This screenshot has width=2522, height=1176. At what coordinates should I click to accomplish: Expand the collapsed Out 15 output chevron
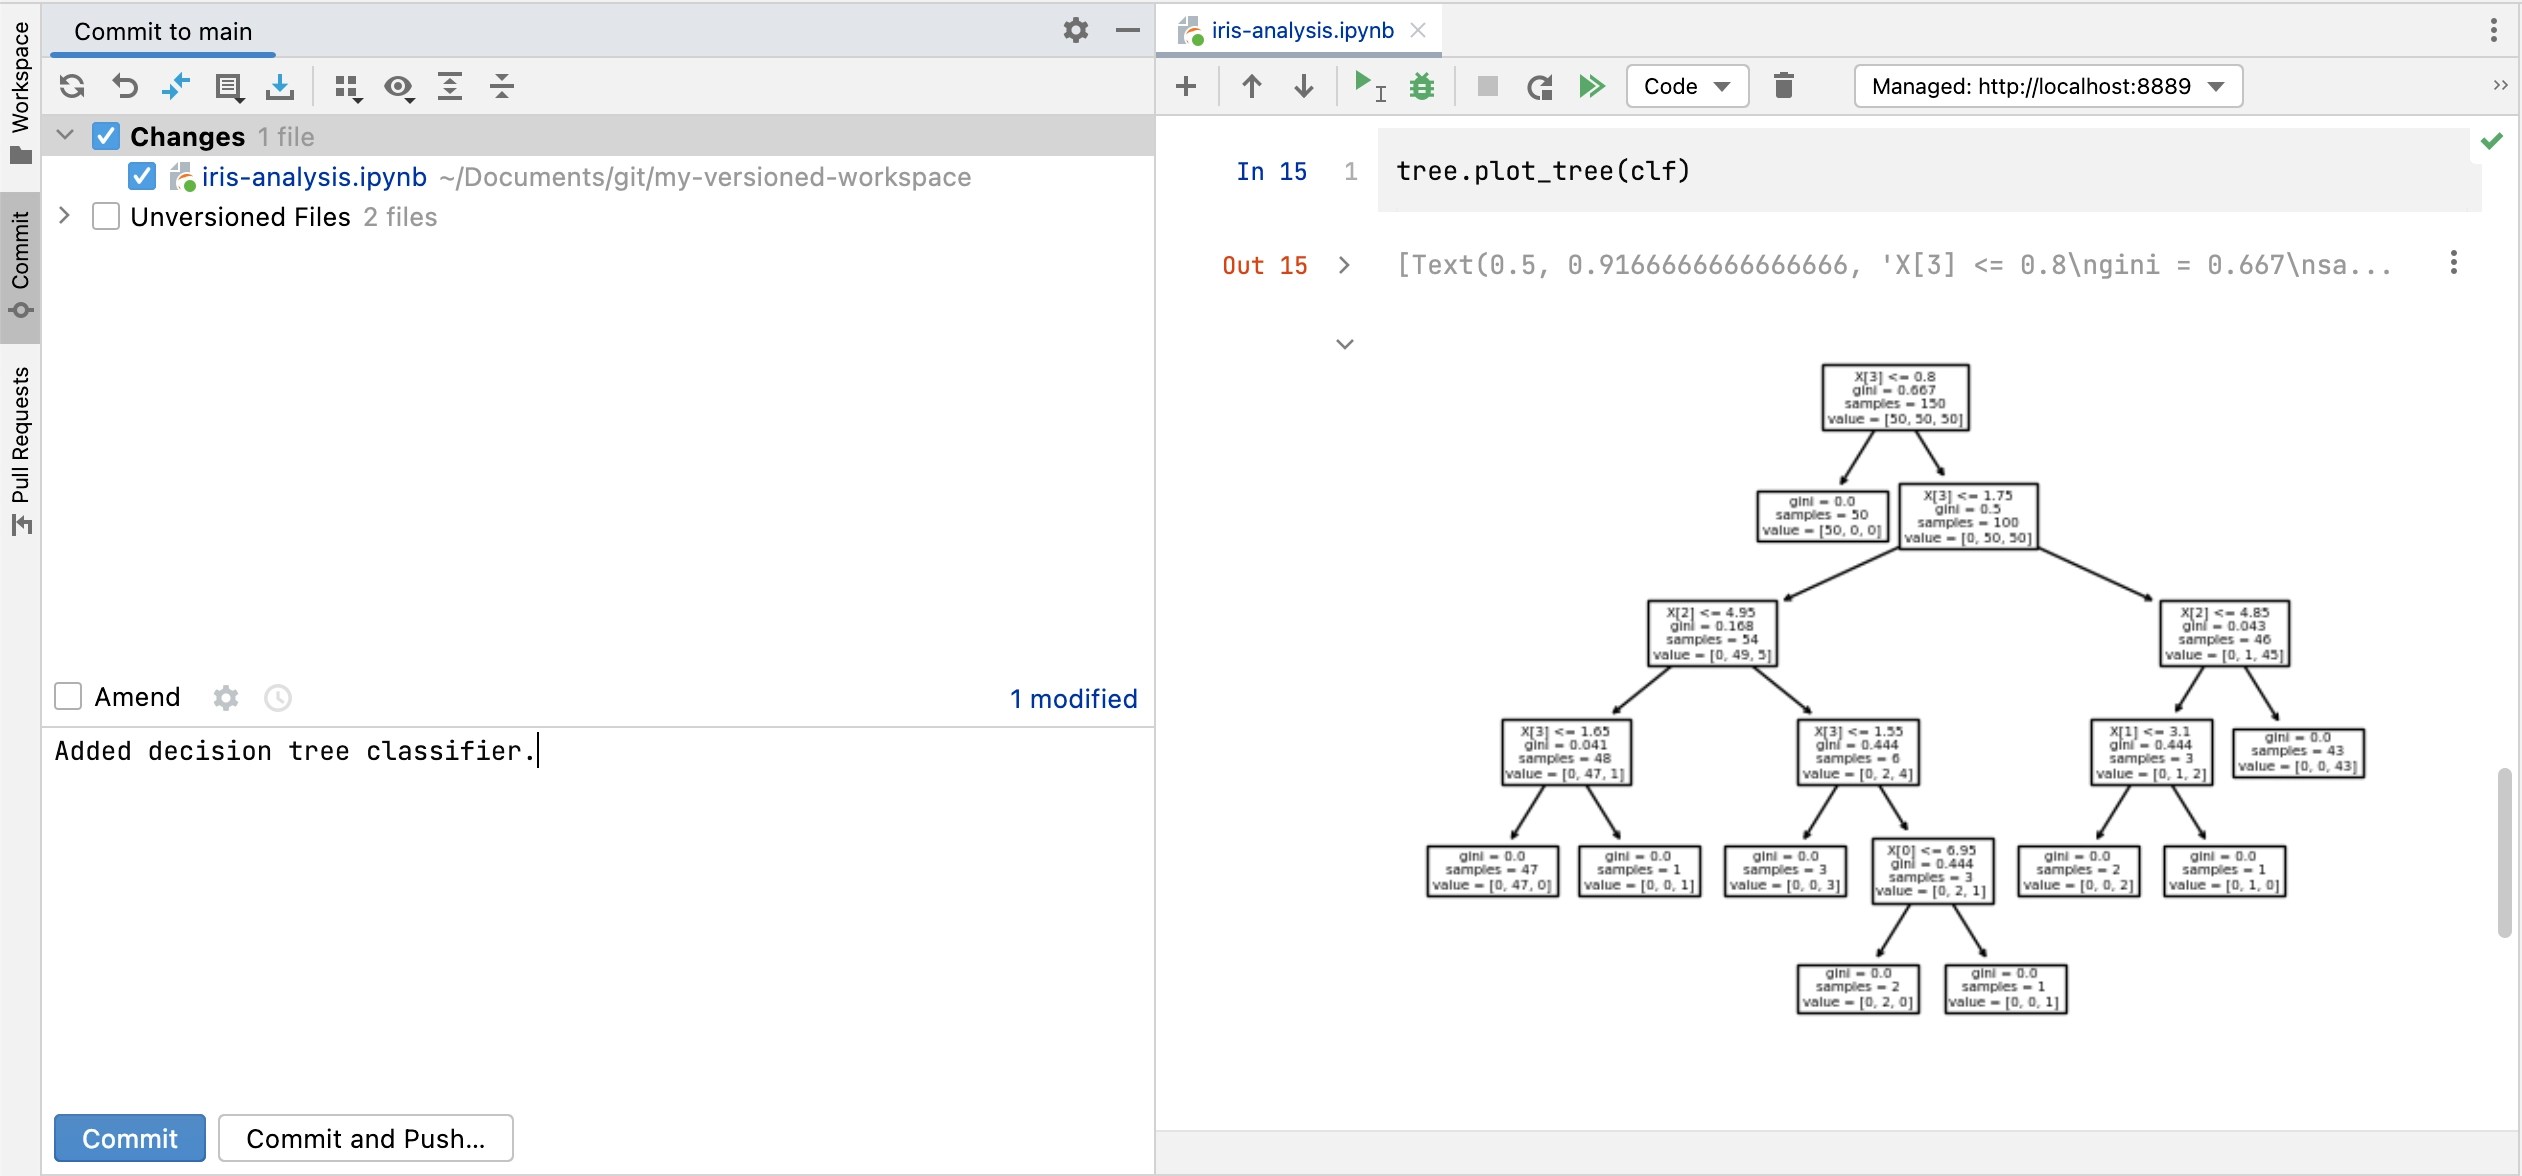1344,265
